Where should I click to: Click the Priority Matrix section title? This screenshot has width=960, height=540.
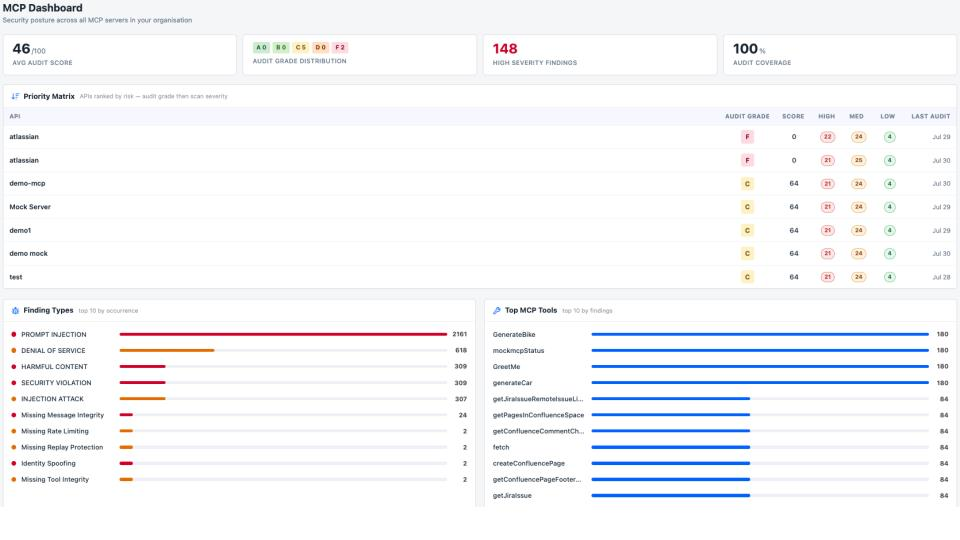(x=49, y=96)
